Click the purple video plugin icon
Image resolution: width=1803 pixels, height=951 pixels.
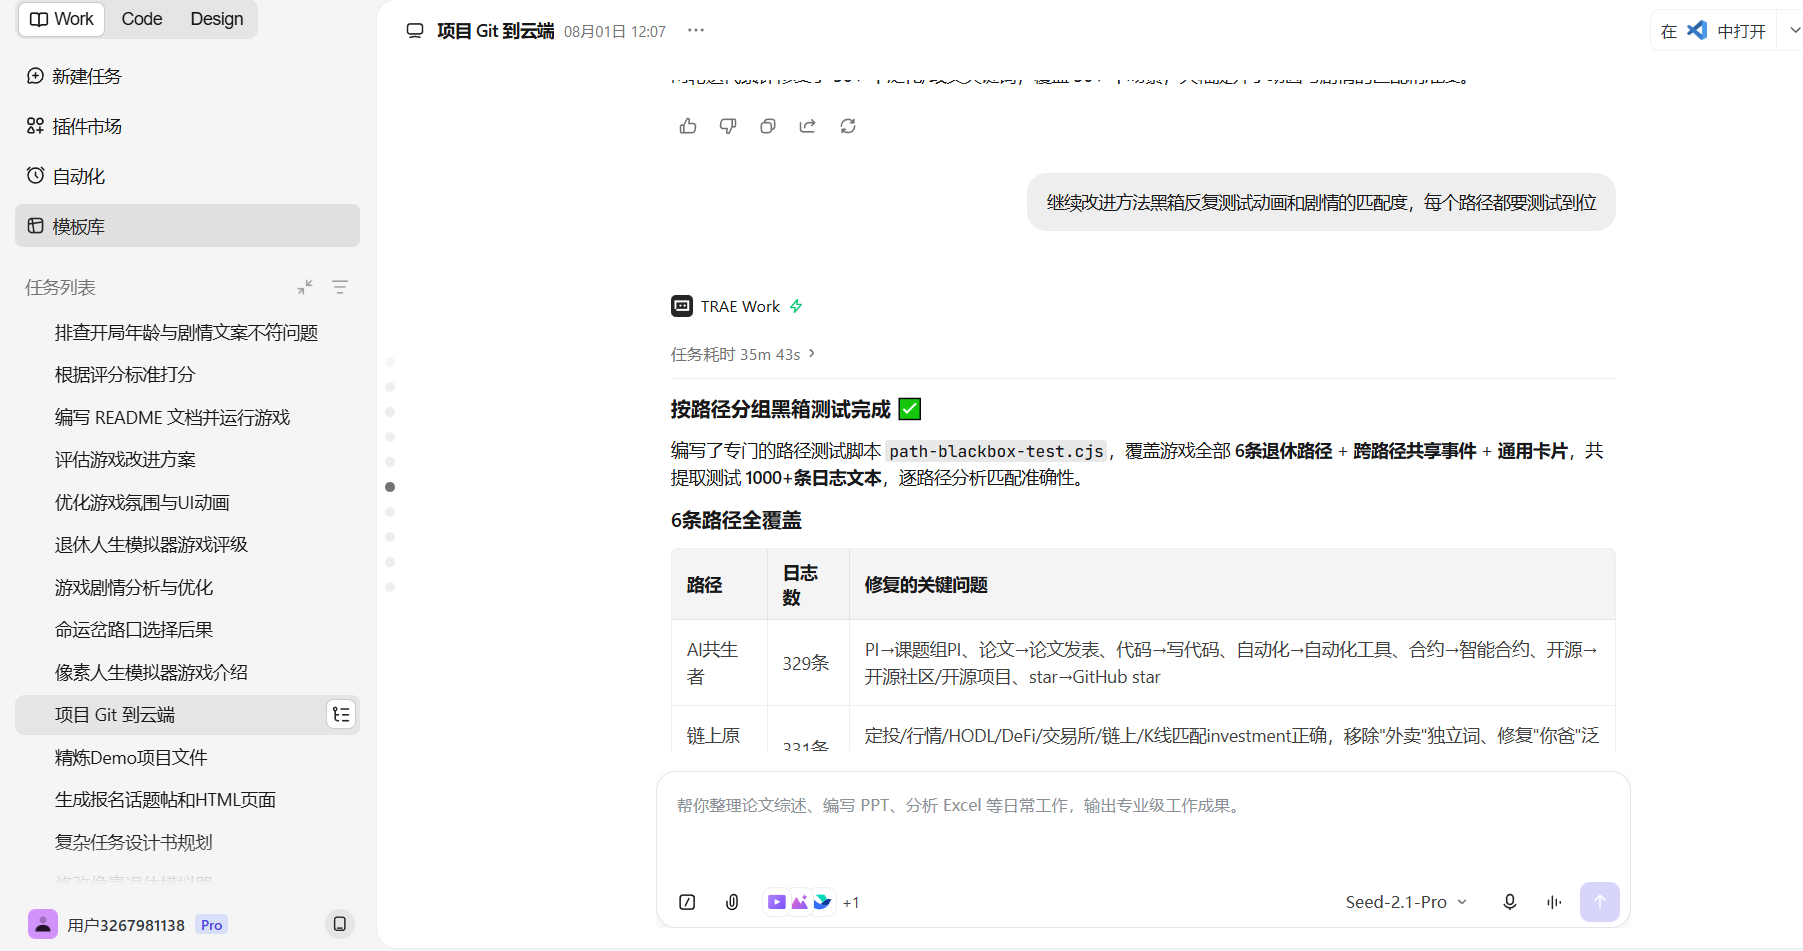click(x=776, y=902)
